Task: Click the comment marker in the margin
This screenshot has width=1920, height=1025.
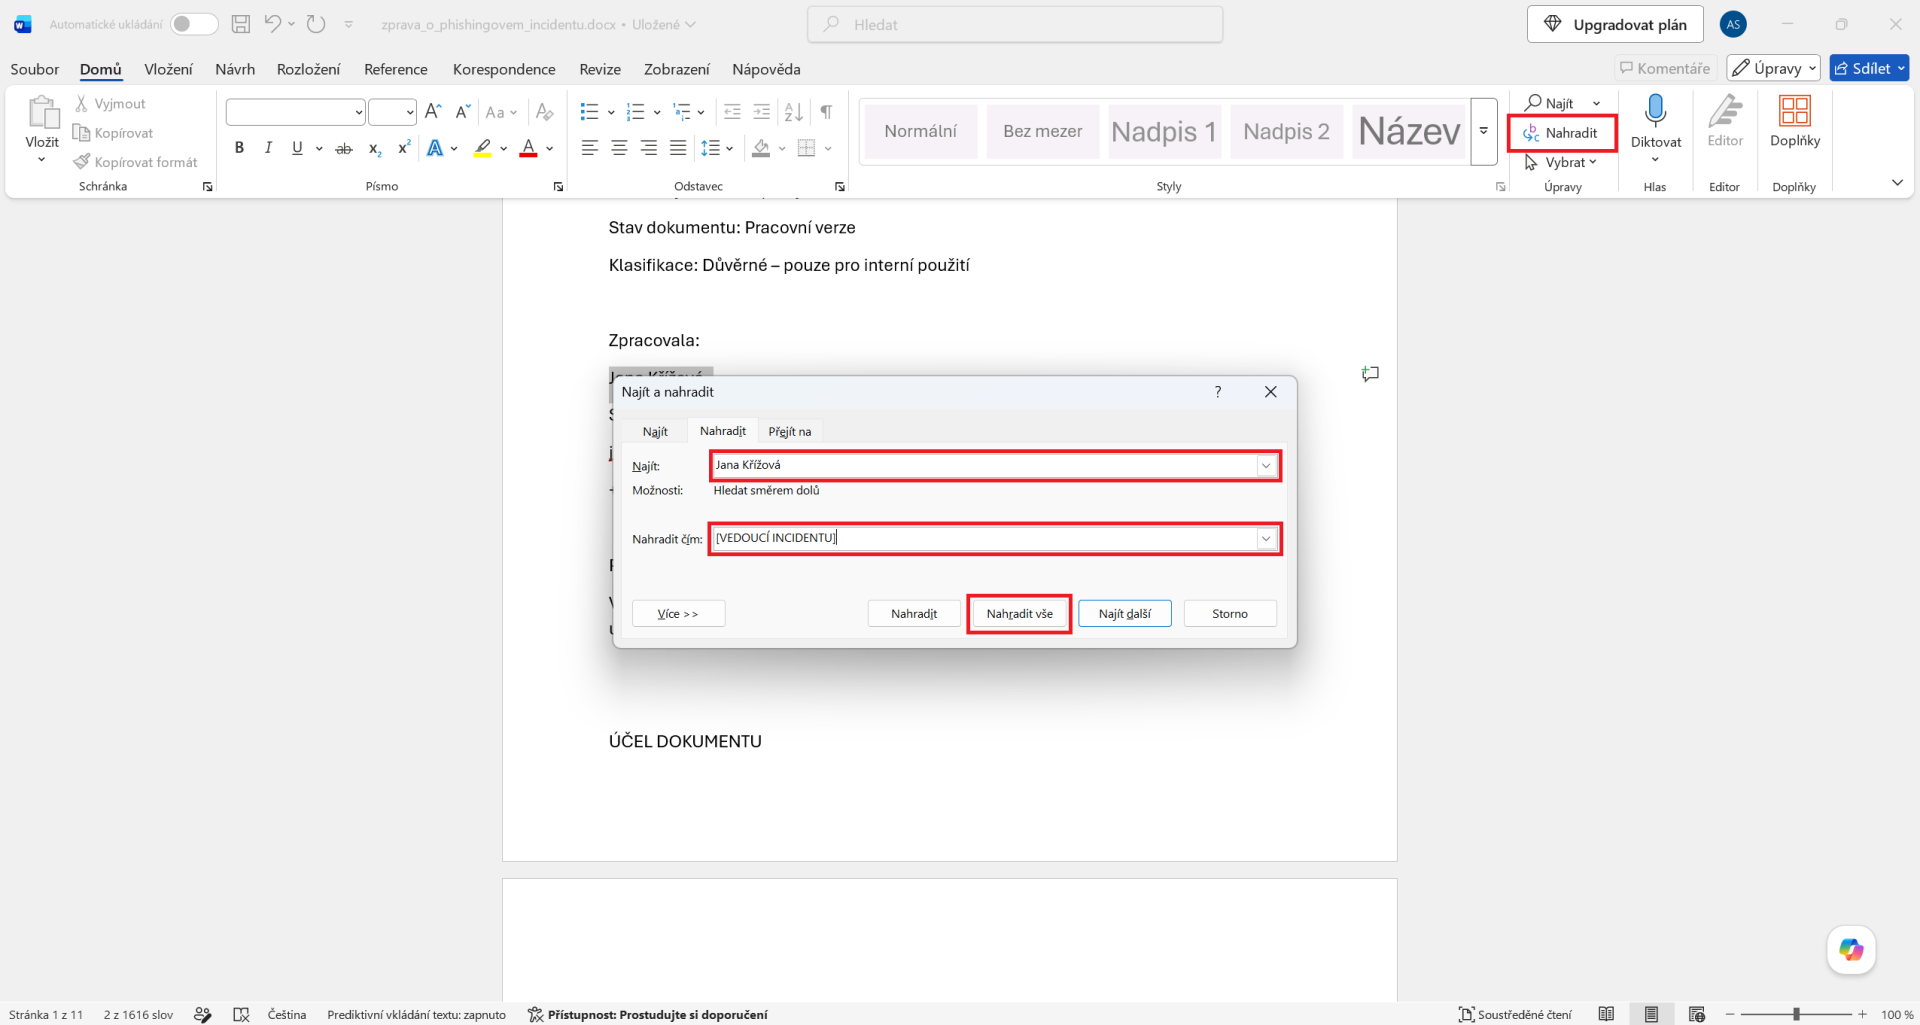Action: (x=1370, y=374)
